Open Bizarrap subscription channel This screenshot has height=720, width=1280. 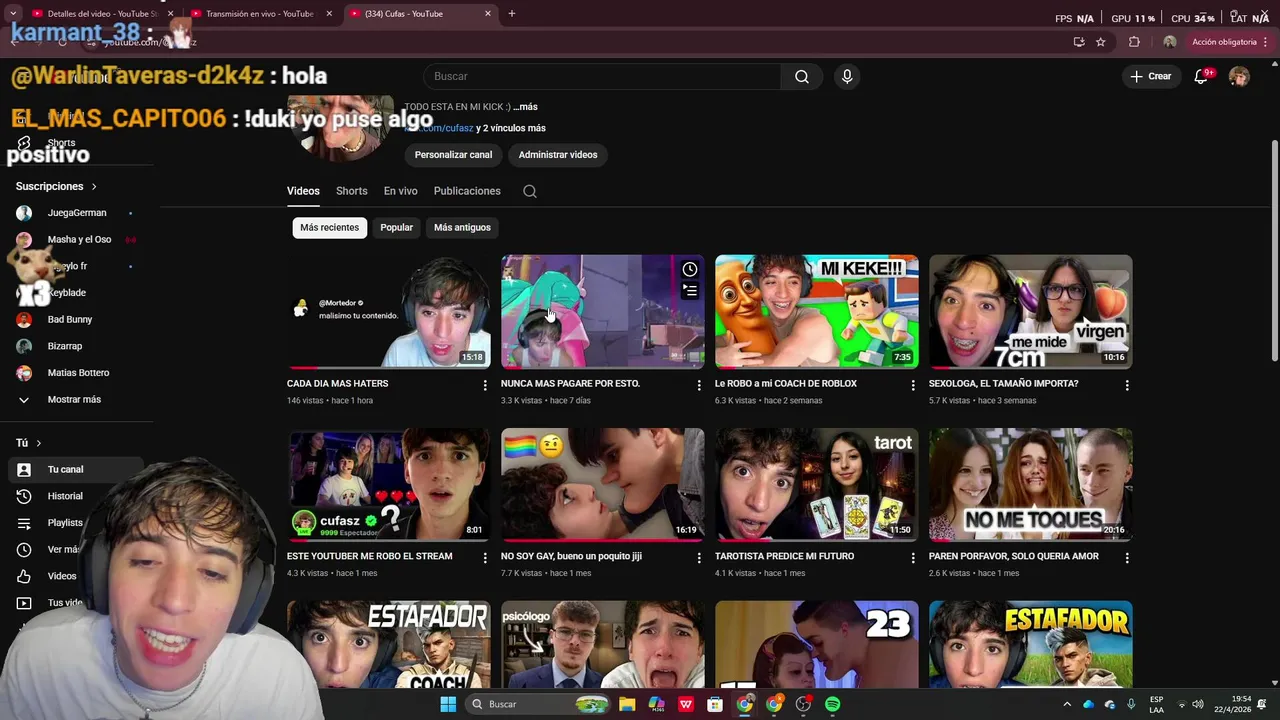65,346
